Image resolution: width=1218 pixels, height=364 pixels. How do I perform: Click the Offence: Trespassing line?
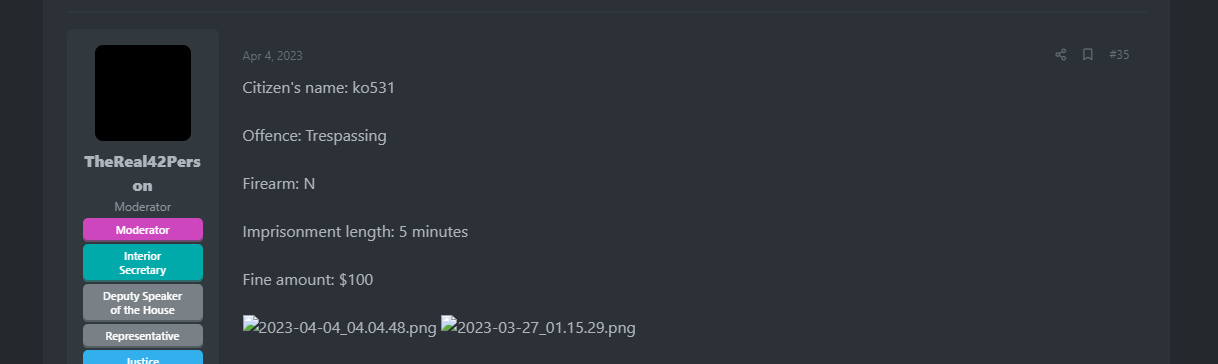(x=315, y=136)
